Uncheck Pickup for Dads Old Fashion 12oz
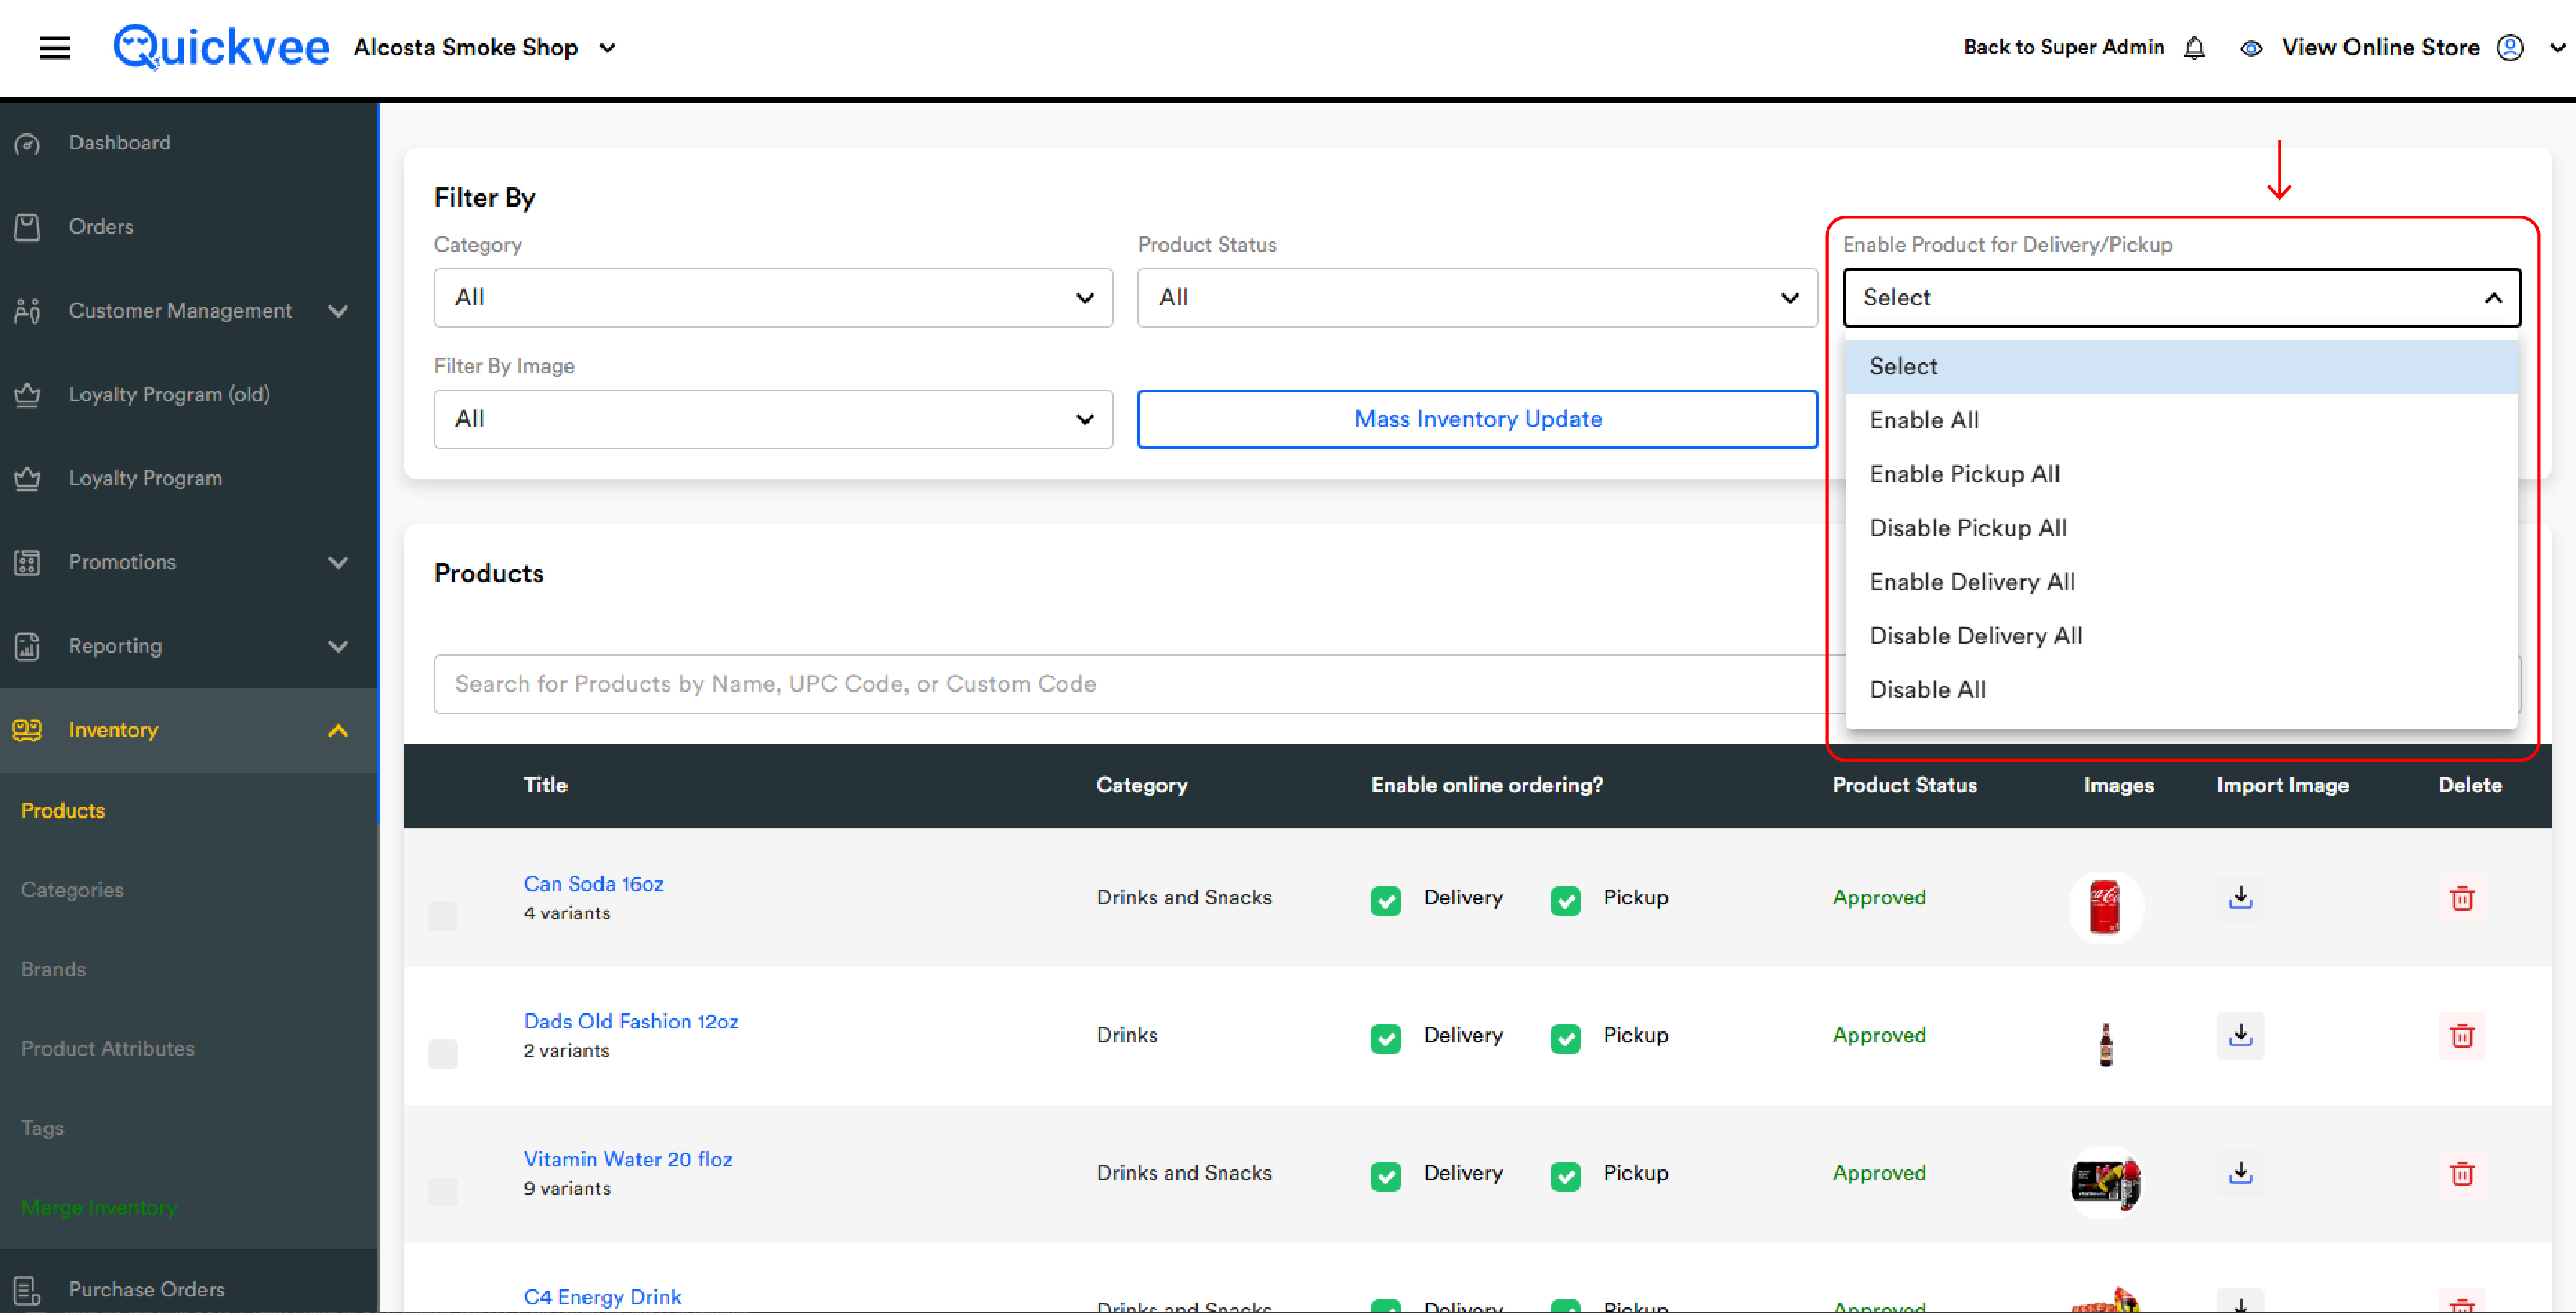This screenshot has height=1313, width=2576. (1565, 1038)
